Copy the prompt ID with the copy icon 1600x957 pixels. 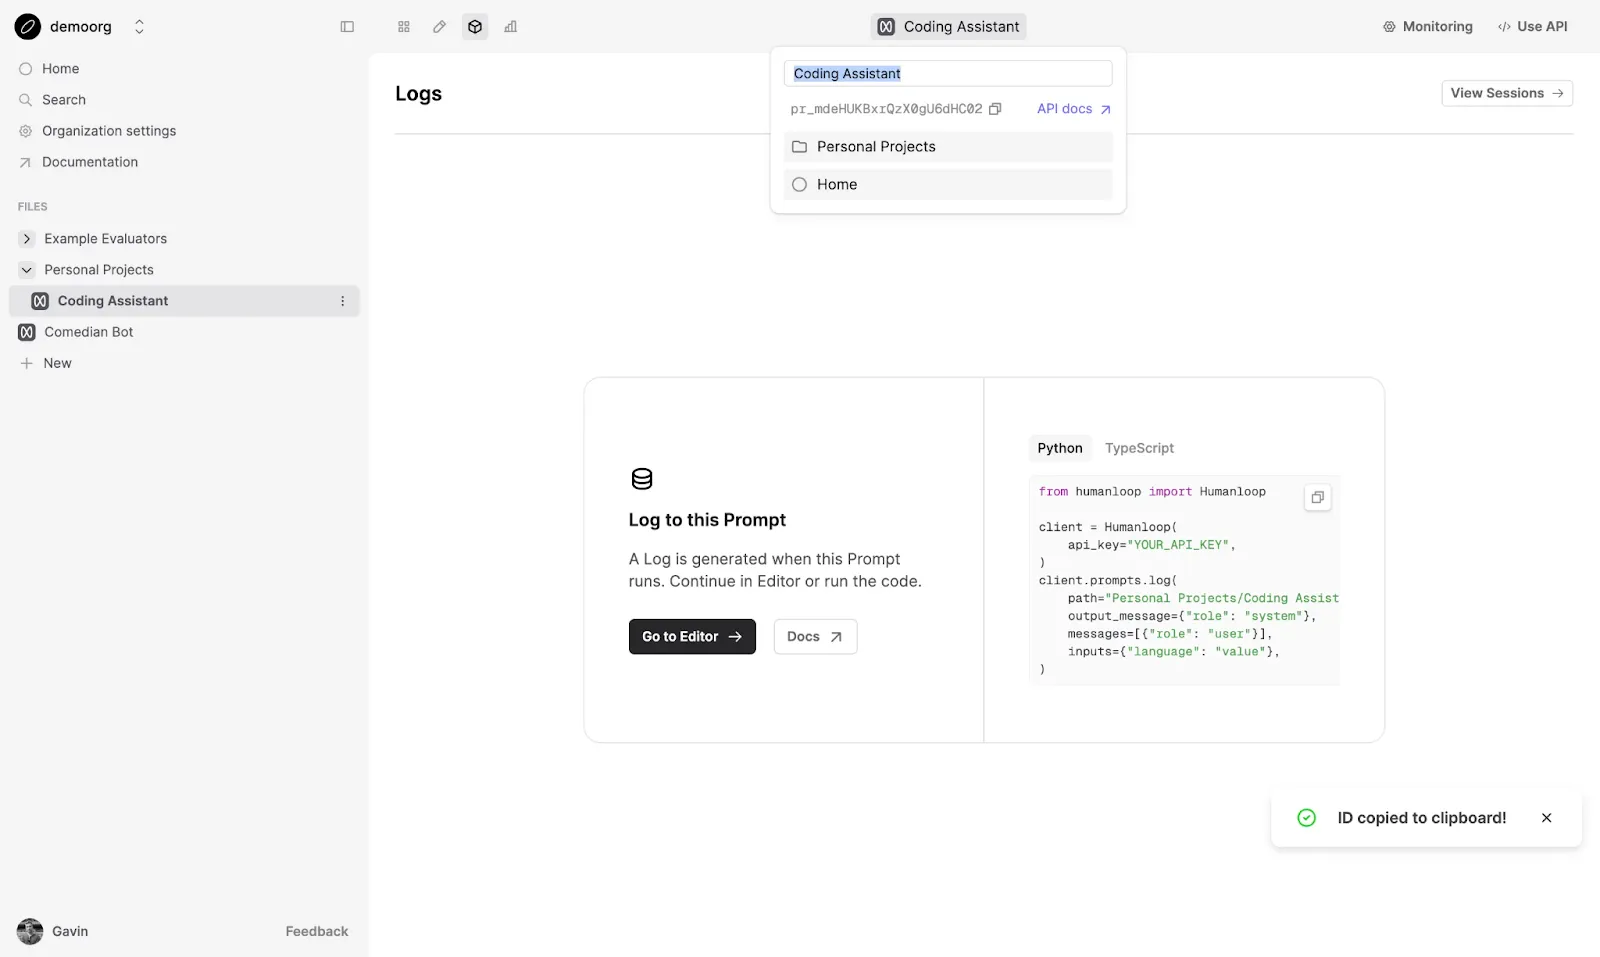click(x=995, y=109)
